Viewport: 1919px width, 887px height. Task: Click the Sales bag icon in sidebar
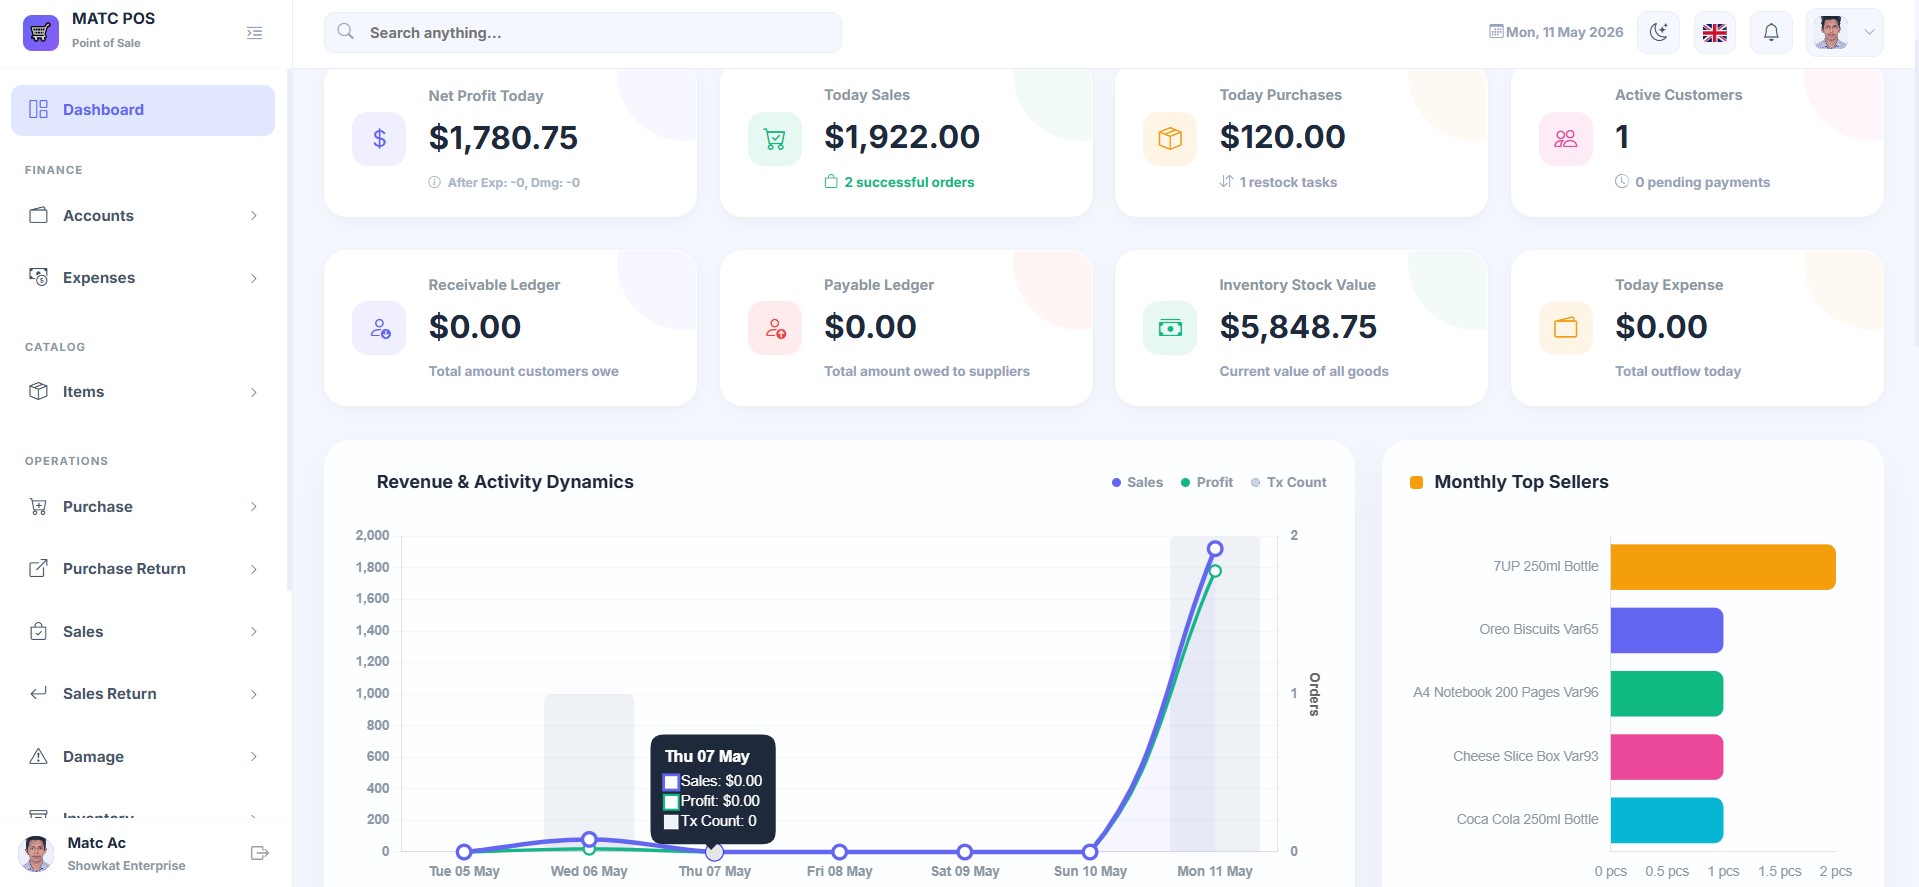[39, 631]
